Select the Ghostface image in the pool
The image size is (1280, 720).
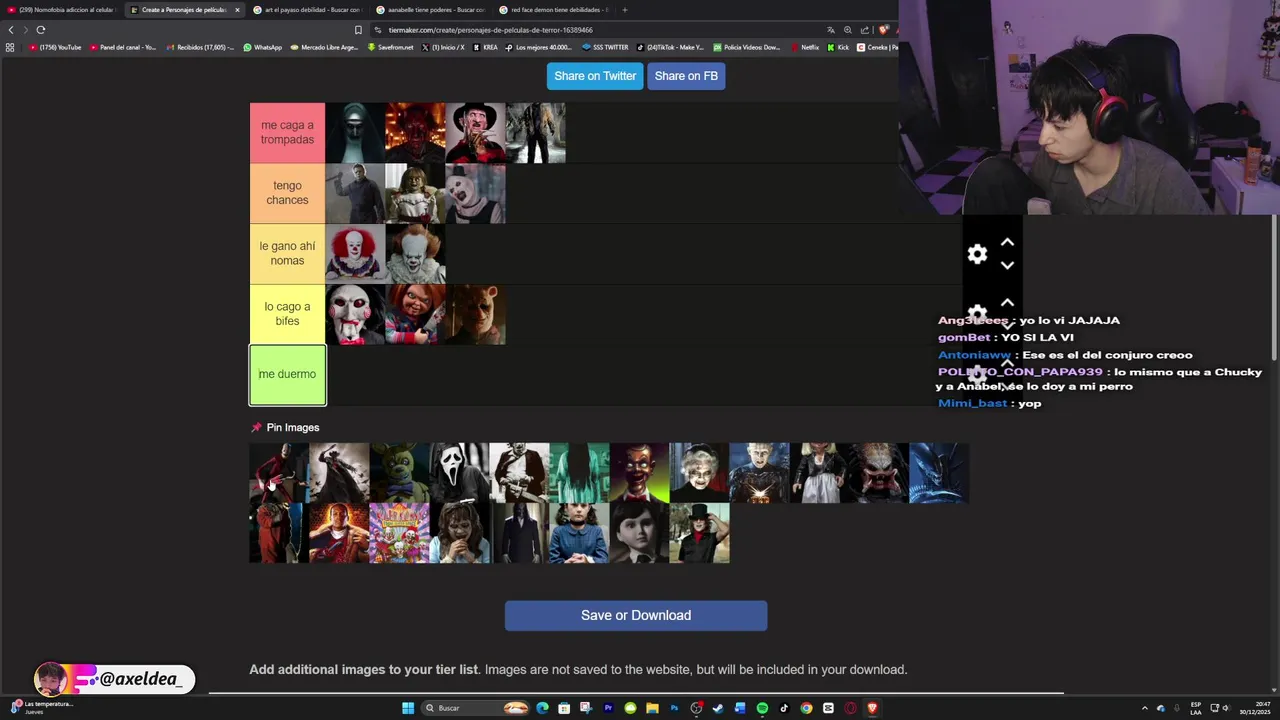459,473
